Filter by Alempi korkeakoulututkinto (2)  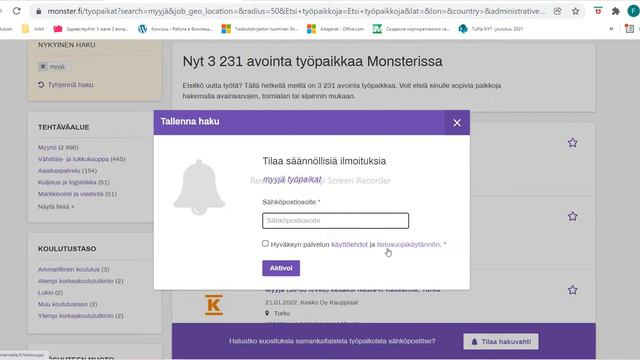[80, 281]
